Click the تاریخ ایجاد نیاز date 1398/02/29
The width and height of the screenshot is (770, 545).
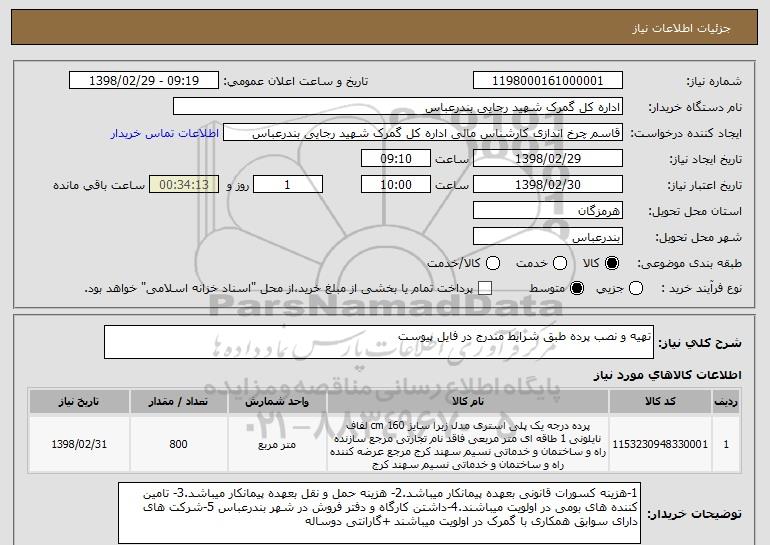pos(548,159)
